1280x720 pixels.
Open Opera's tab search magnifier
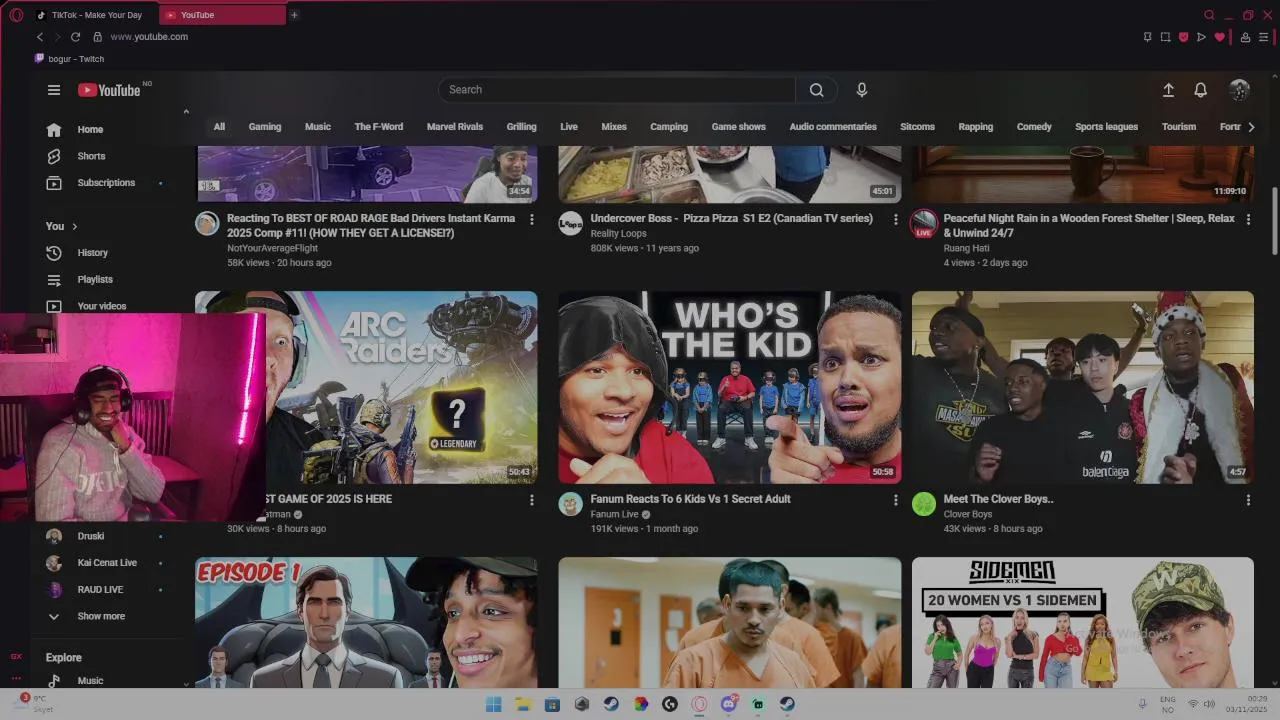(x=1209, y=15)
